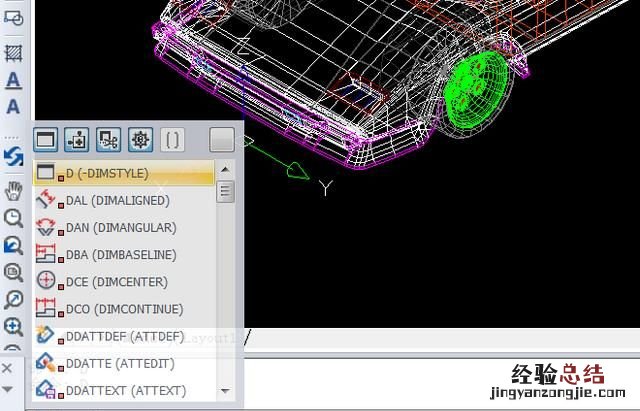Pick DCO (DIMCONTINUE) from suggestions
The image size is (640, 411).
click(x=116, y=309)
